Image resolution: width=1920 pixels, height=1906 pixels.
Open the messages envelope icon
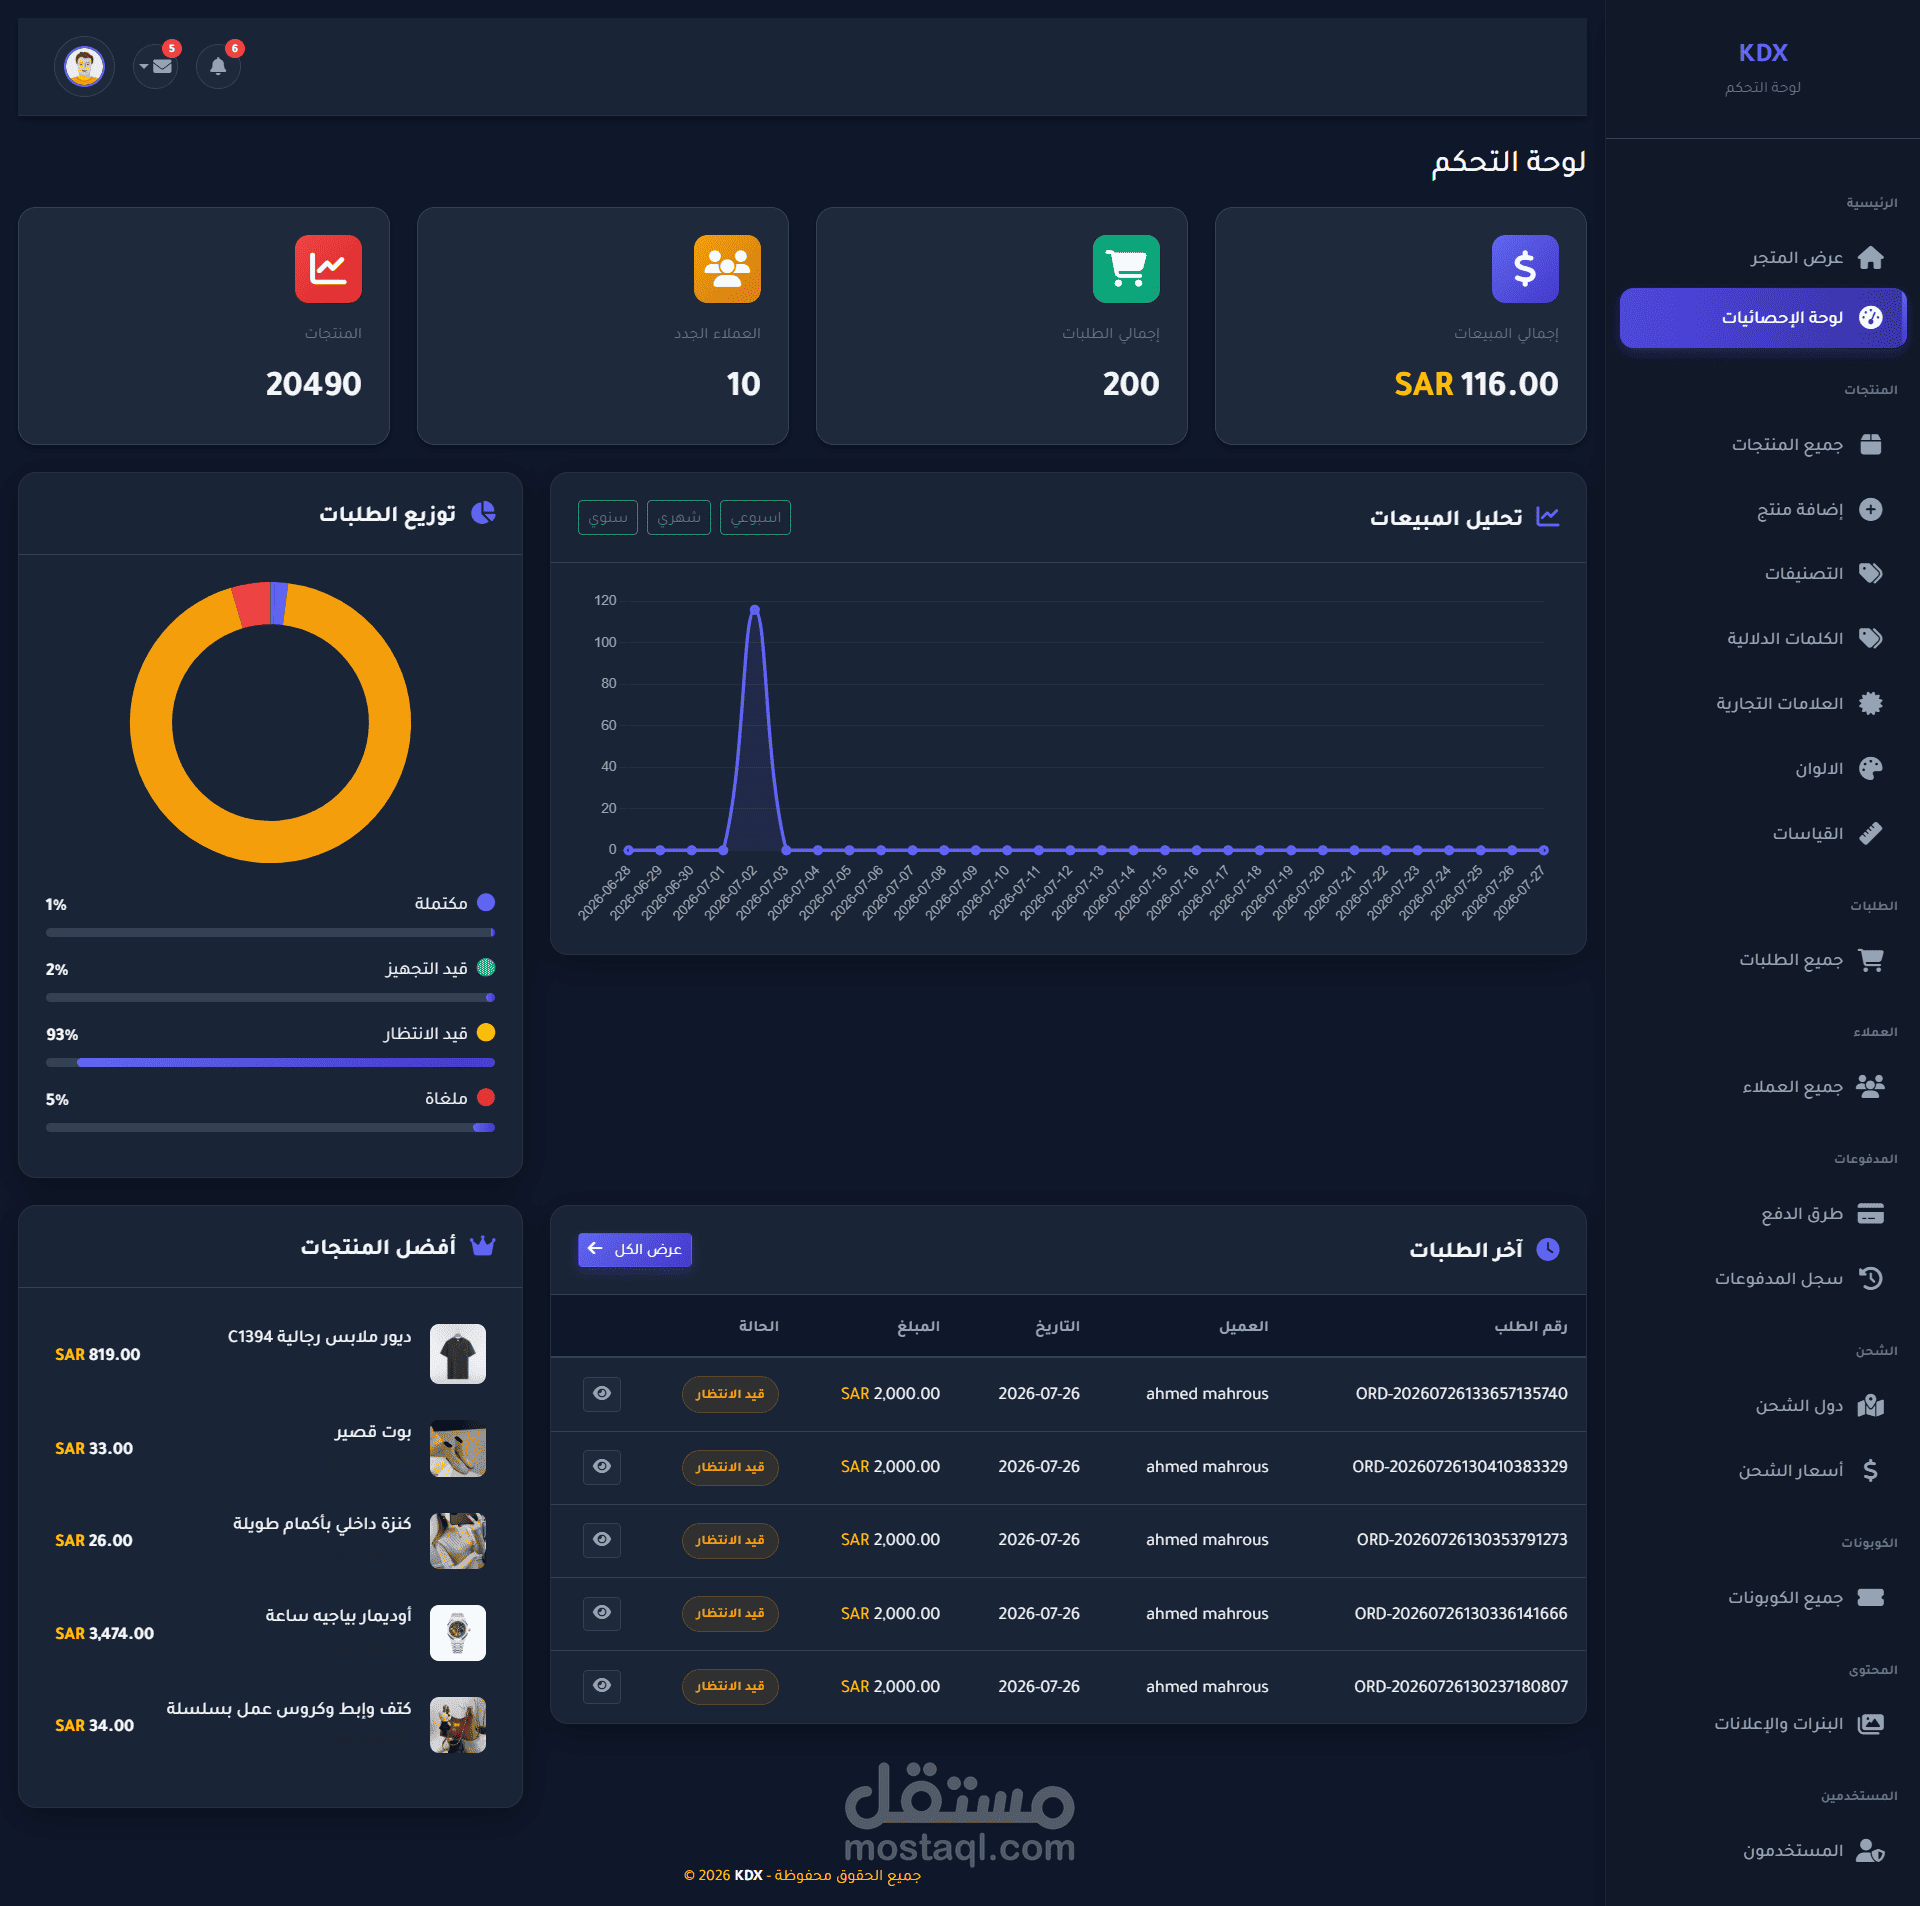point(156,67)
